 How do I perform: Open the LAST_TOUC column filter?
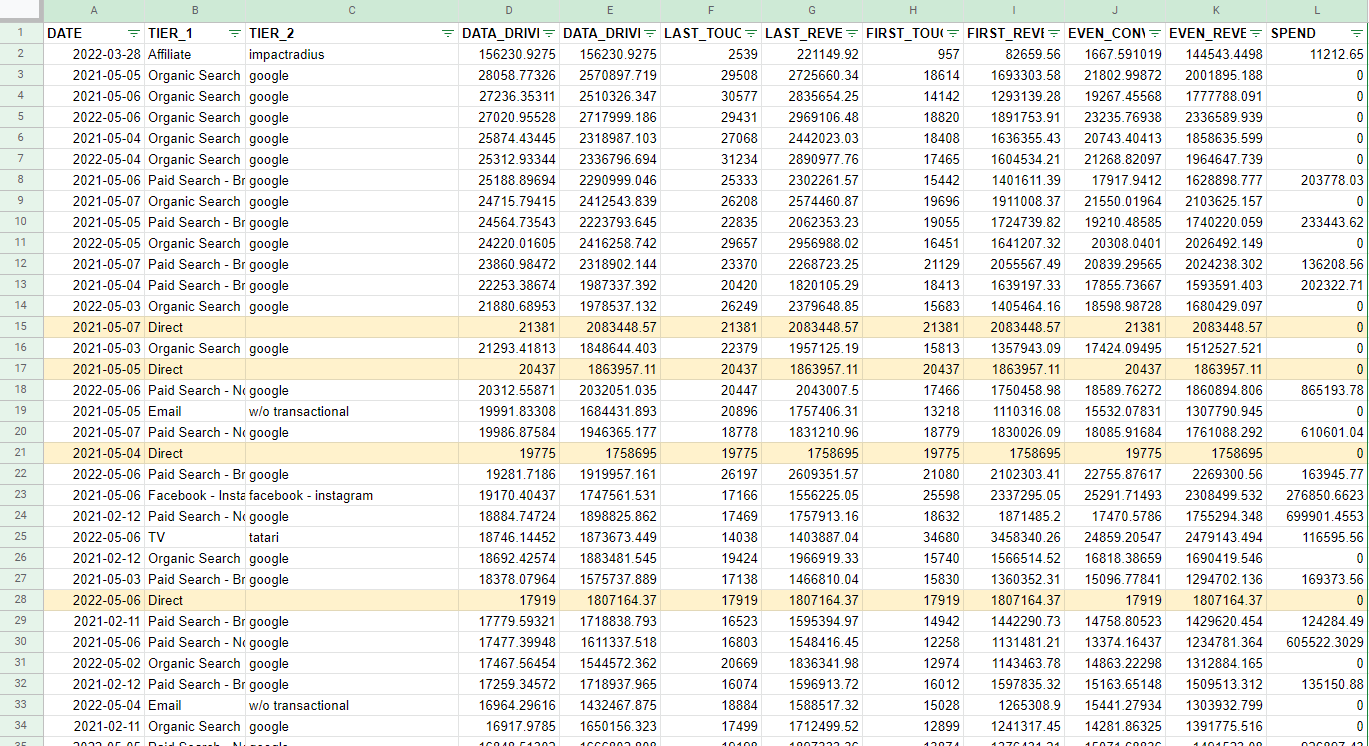[751, 33]
